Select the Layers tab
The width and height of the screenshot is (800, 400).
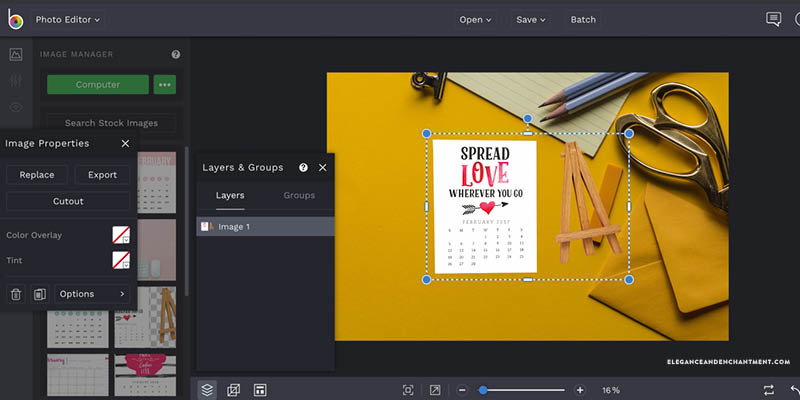coord(230,196)
